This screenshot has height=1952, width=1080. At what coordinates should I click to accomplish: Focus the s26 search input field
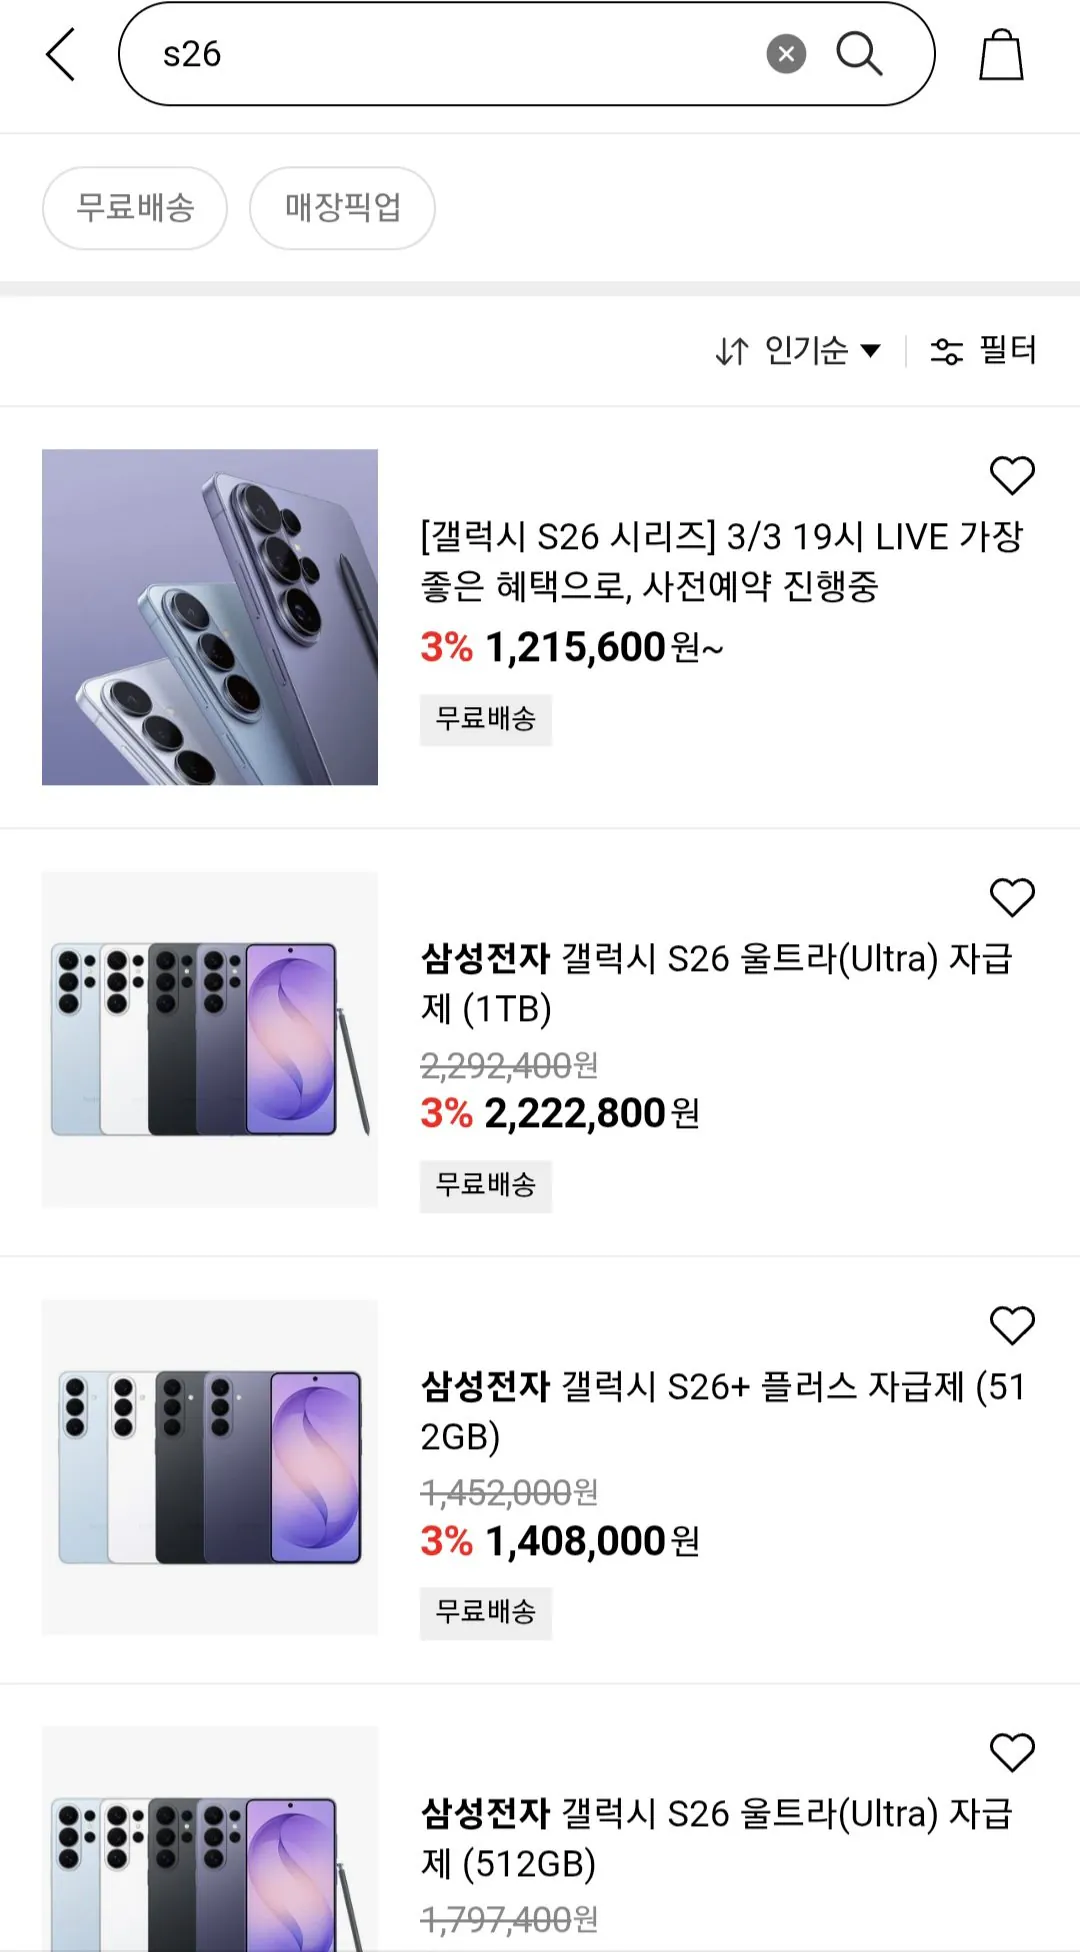coord(450,54)
